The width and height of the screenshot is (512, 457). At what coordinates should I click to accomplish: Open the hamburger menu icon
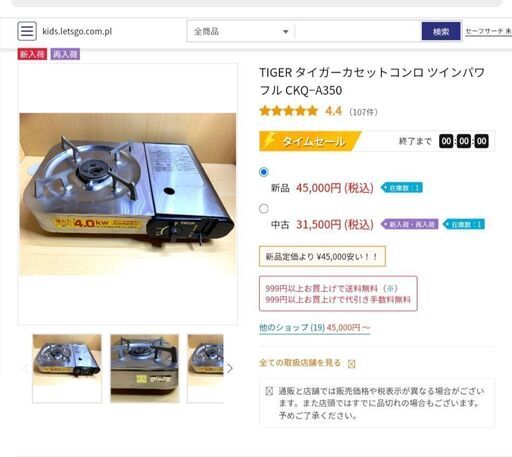(x=27, y=31)
